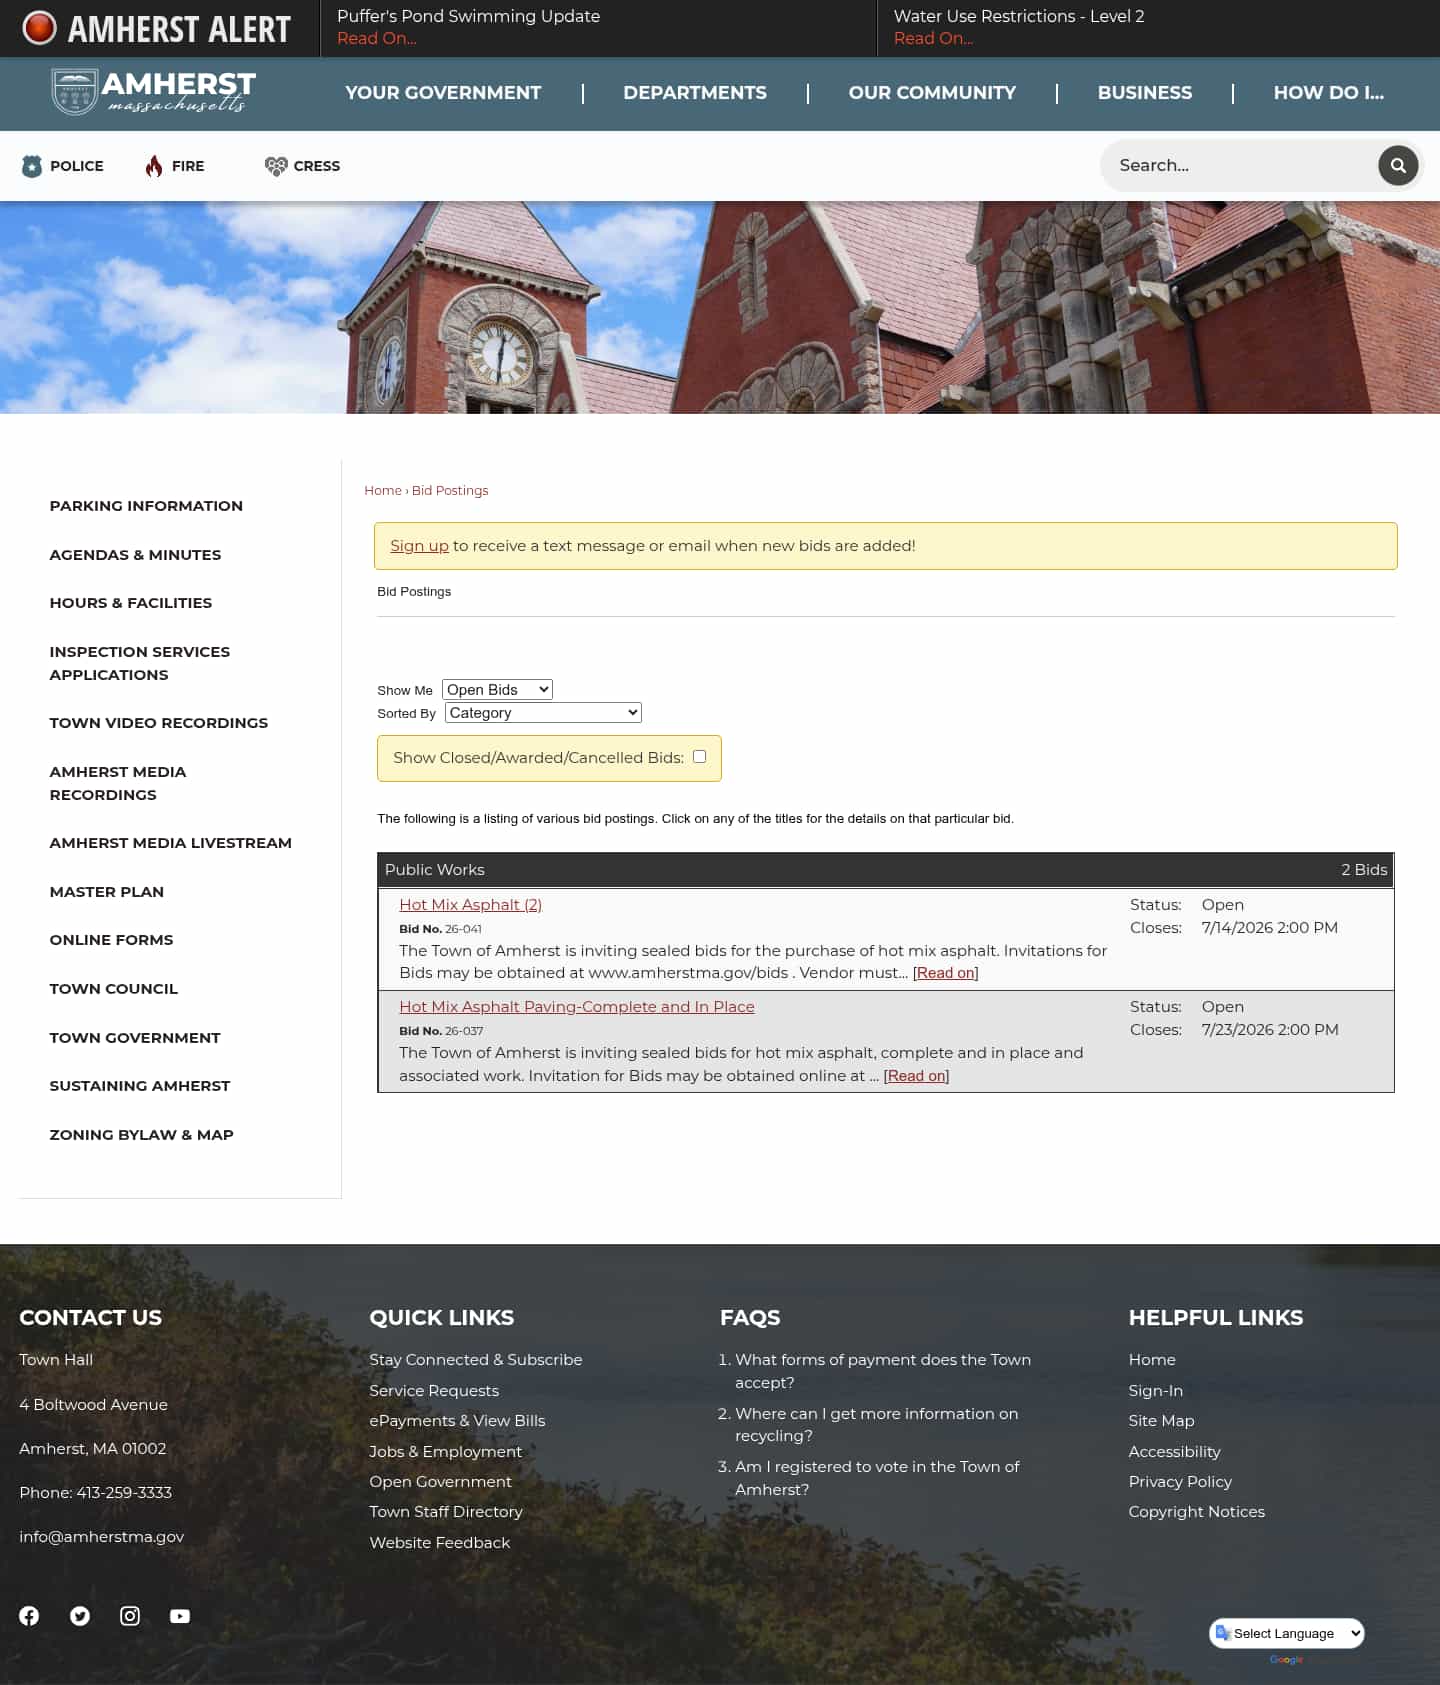Click the Sign up link for bid notifications
This screenshot has width=1440, height=1685.
[x=419, y=546]
